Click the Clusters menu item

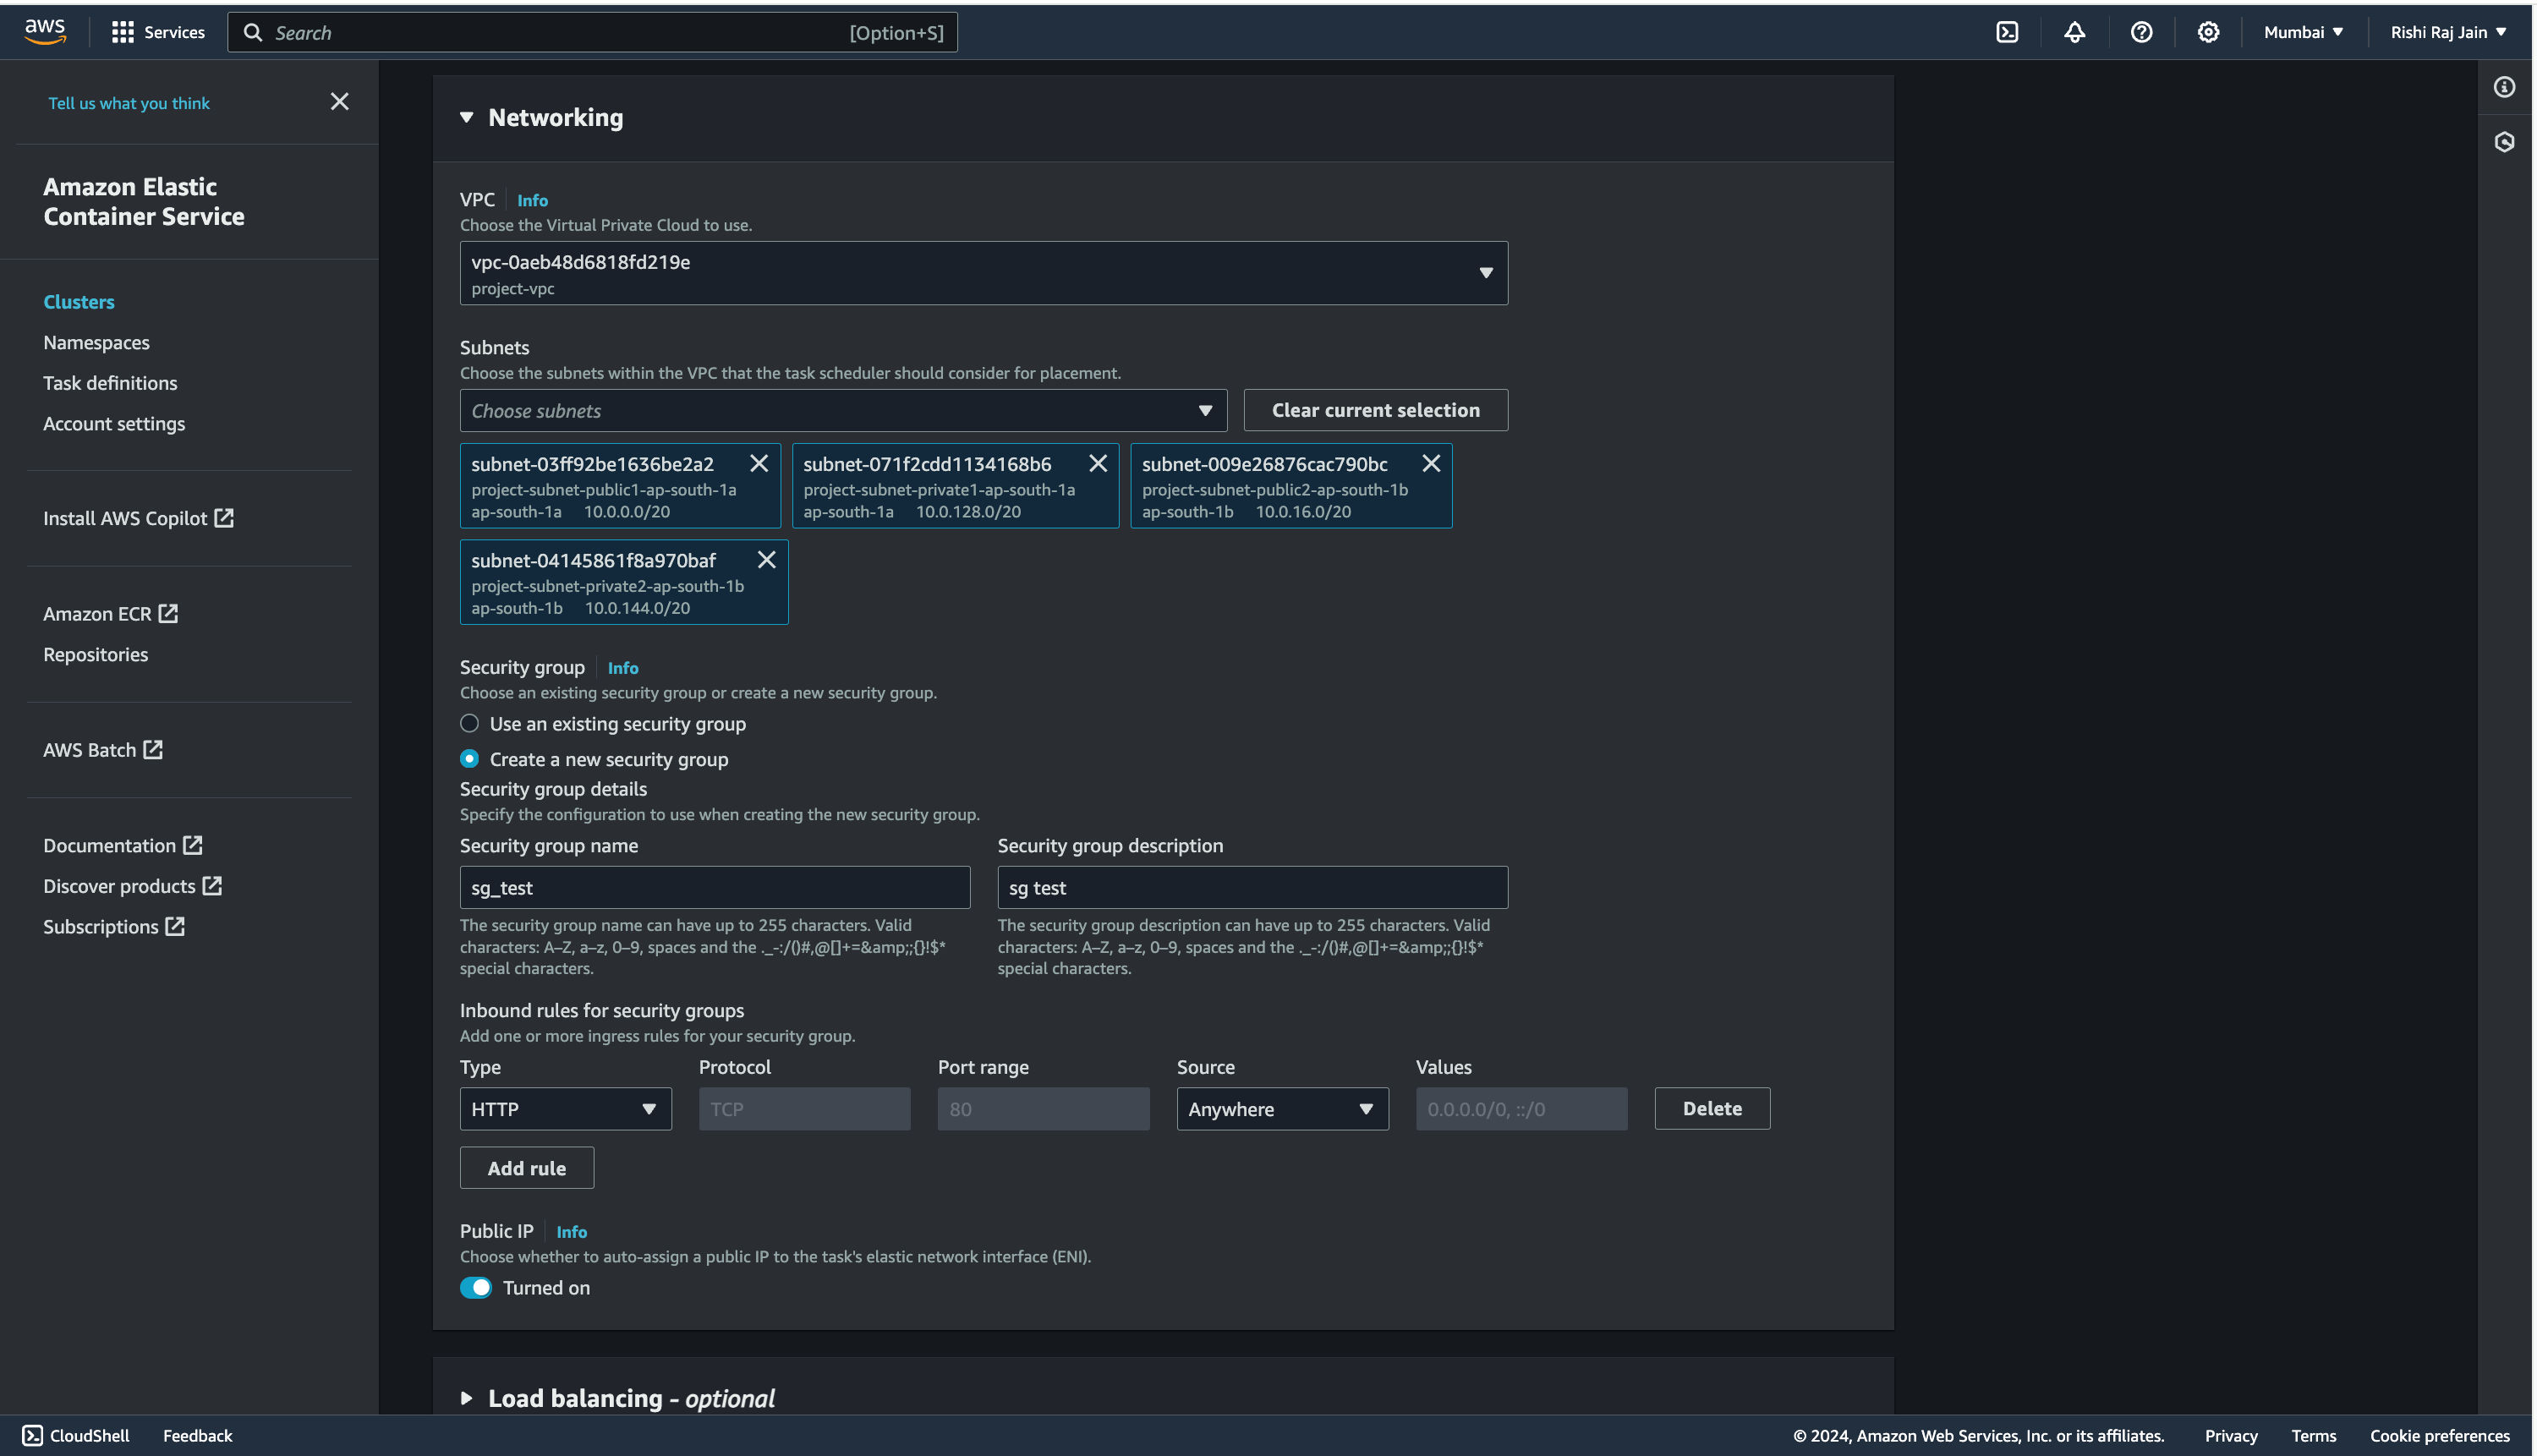coord(79,301)
